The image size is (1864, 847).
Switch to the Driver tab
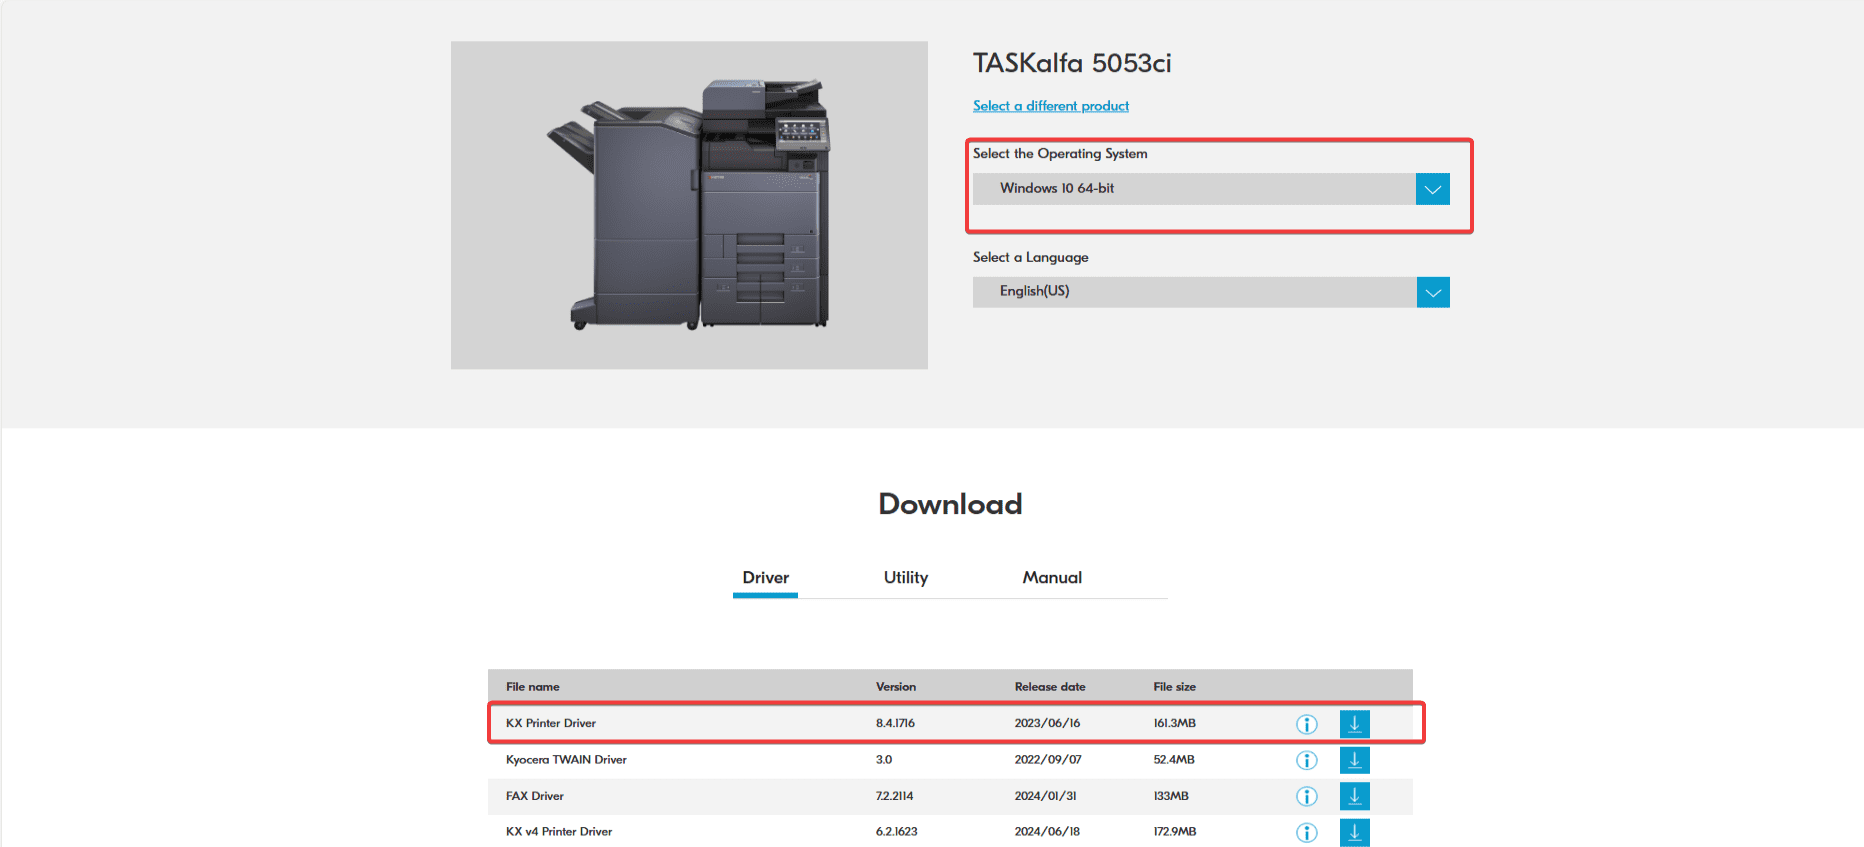click(765, 578)
